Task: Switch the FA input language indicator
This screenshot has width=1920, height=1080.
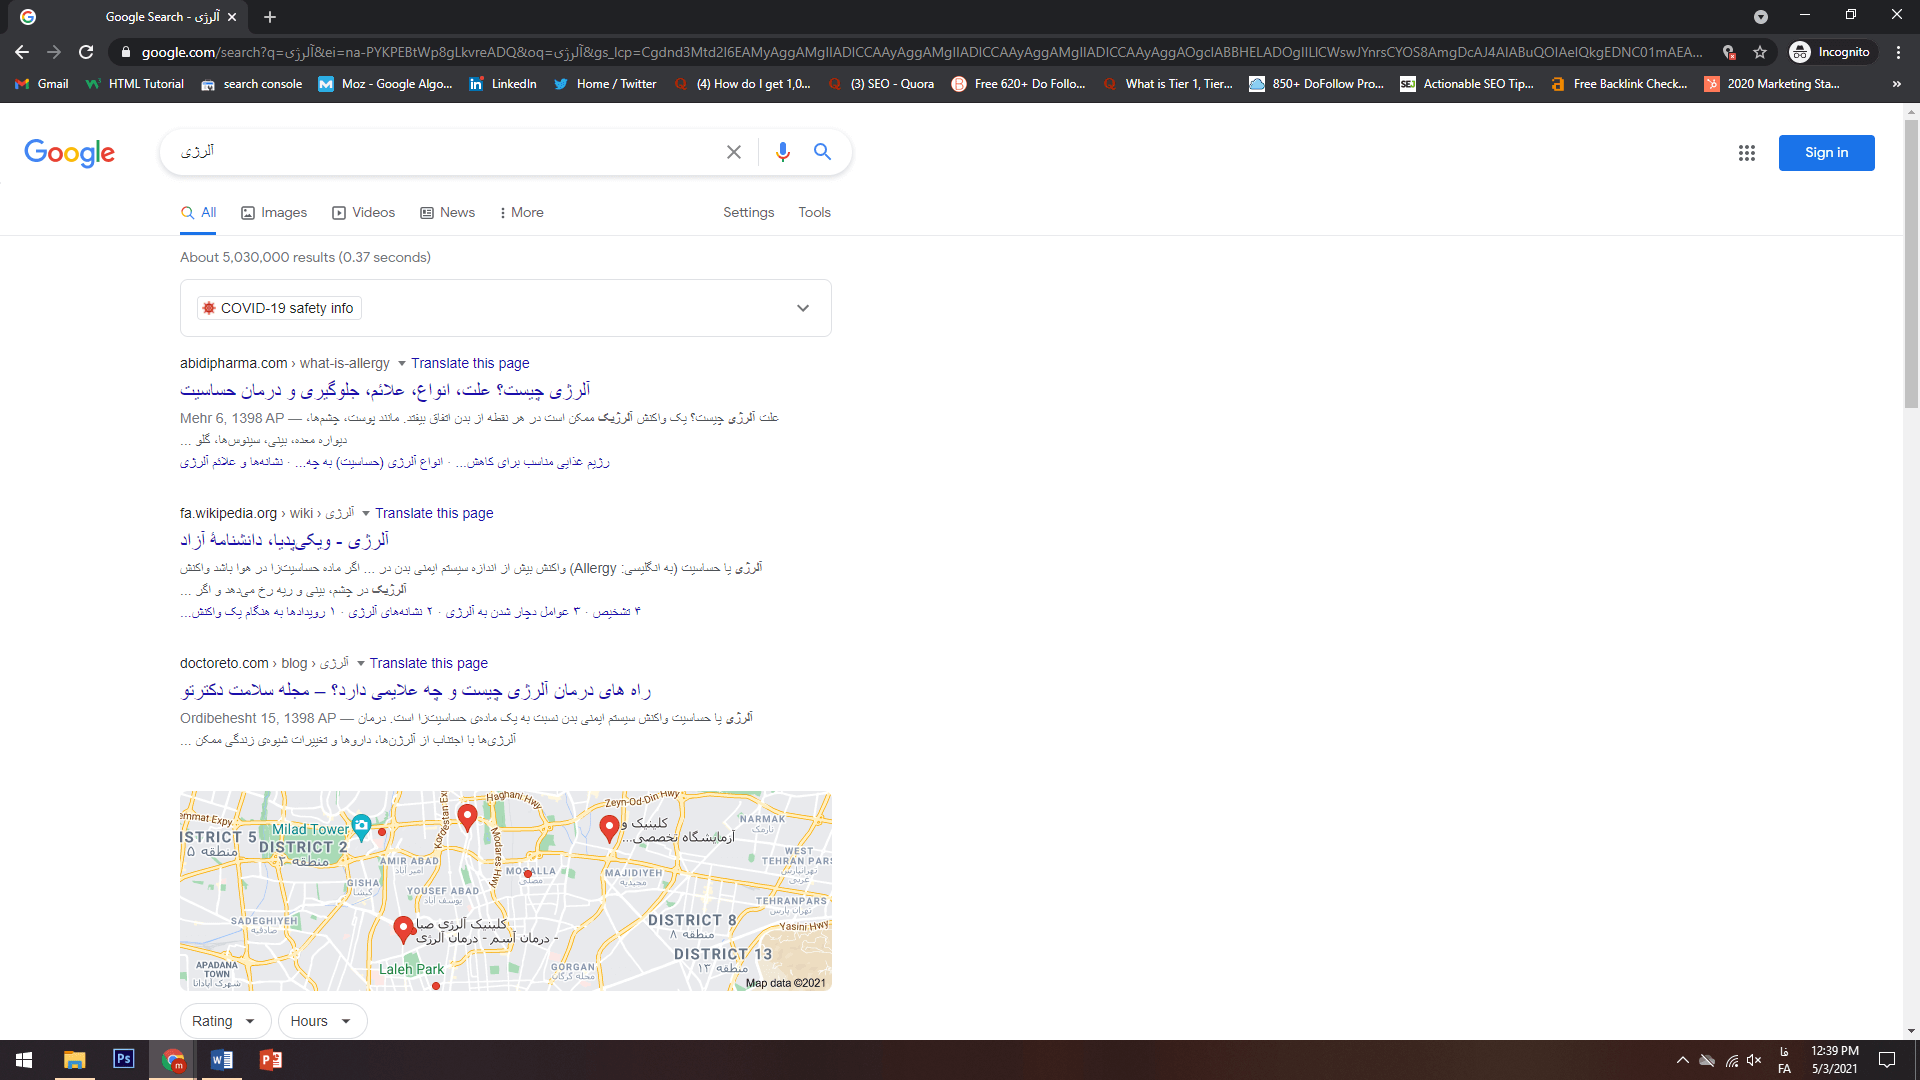Action: (x=1784, y=1060)
